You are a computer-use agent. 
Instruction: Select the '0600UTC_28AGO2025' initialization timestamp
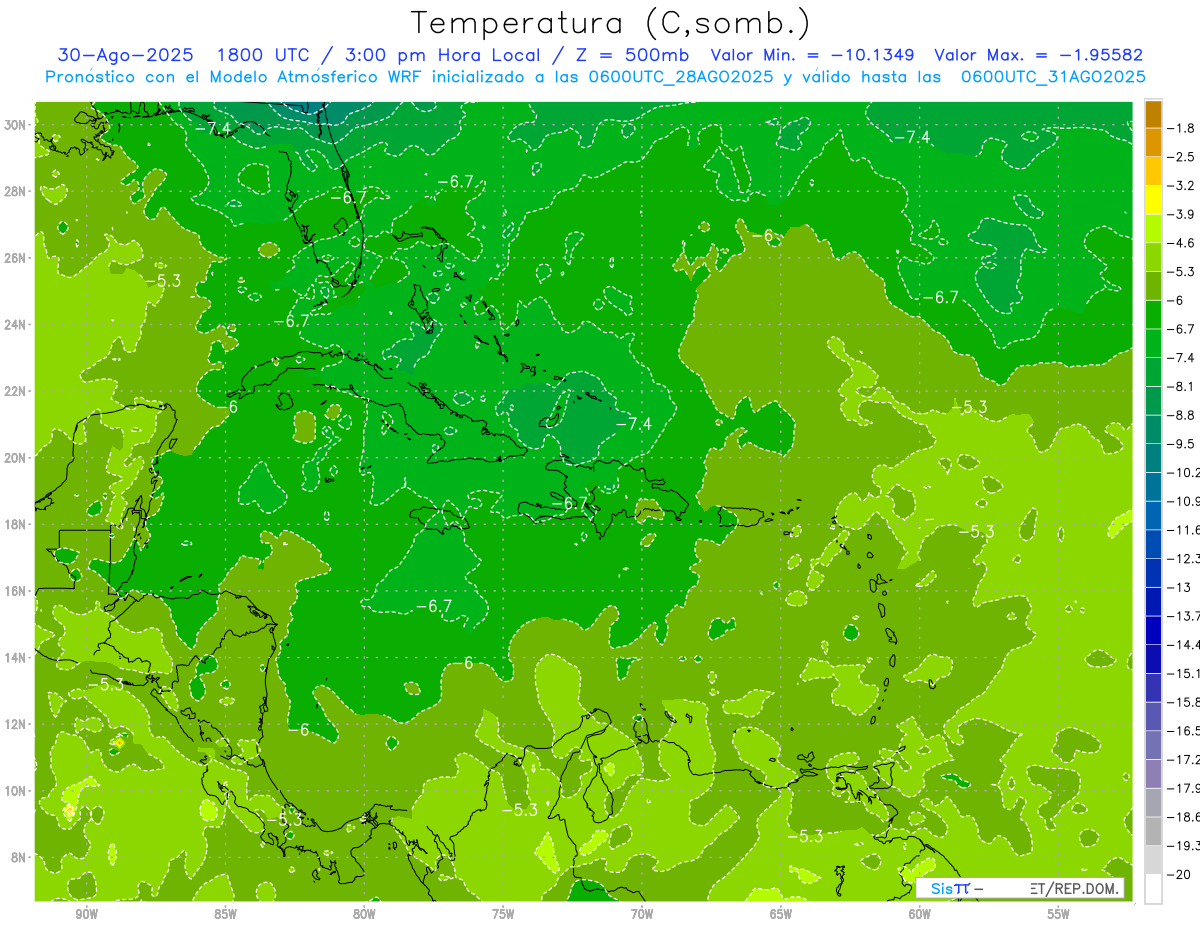pyautogui.click(x=682, y=77)
